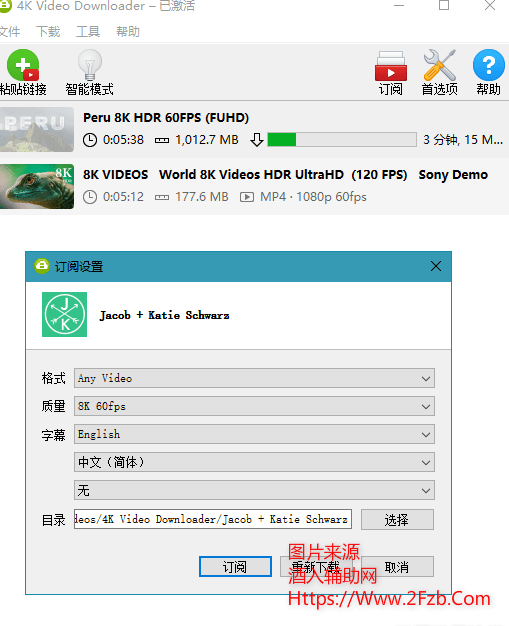Click the file size icon beside 177.6 MB
Viewport: 509px width, 626px height.
162,197
